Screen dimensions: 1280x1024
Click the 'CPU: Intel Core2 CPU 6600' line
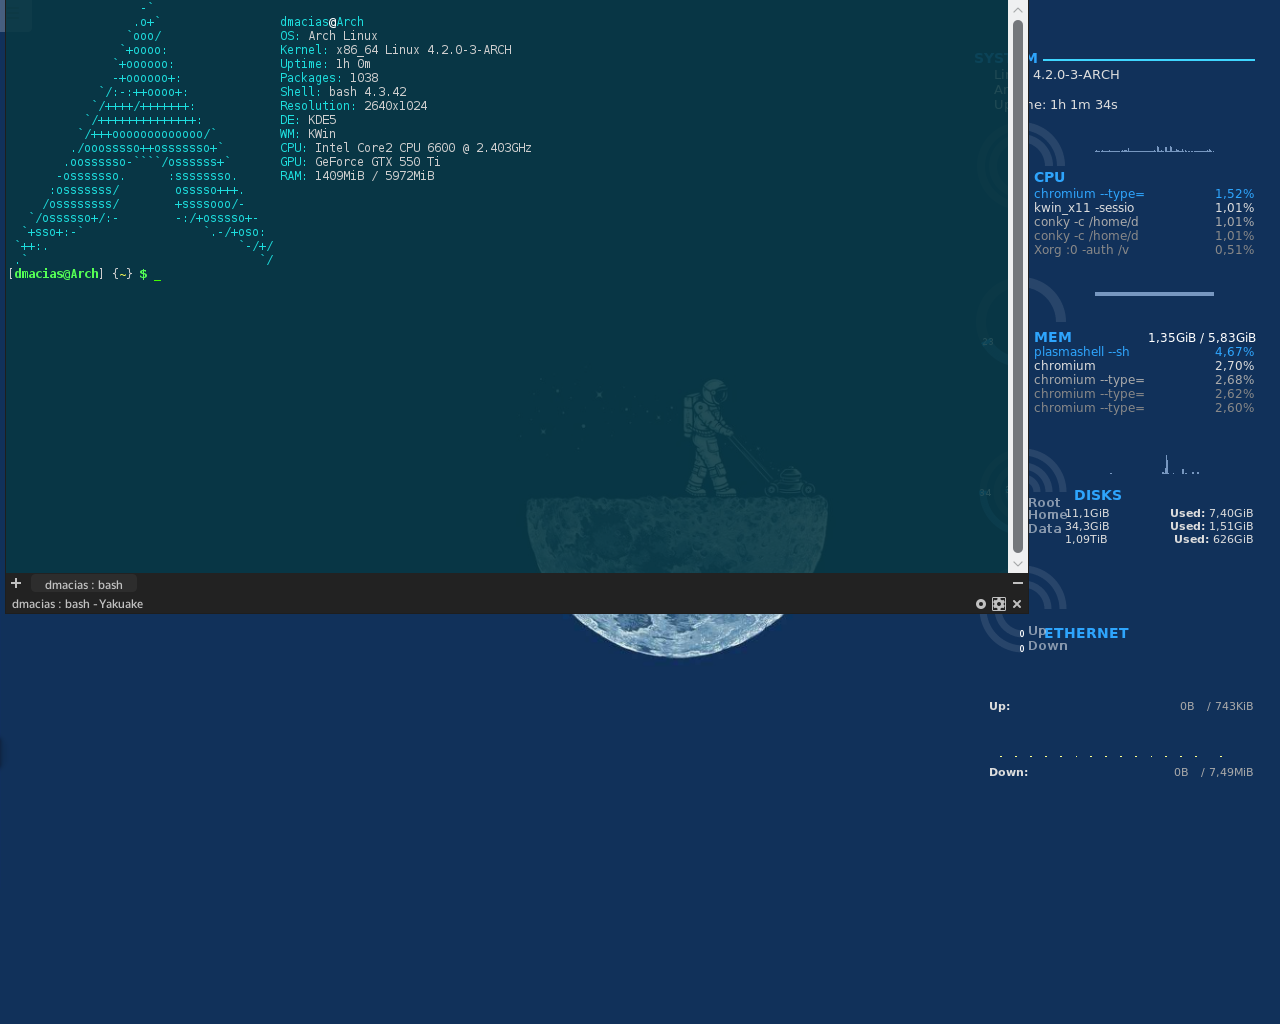tap(406, 148)
